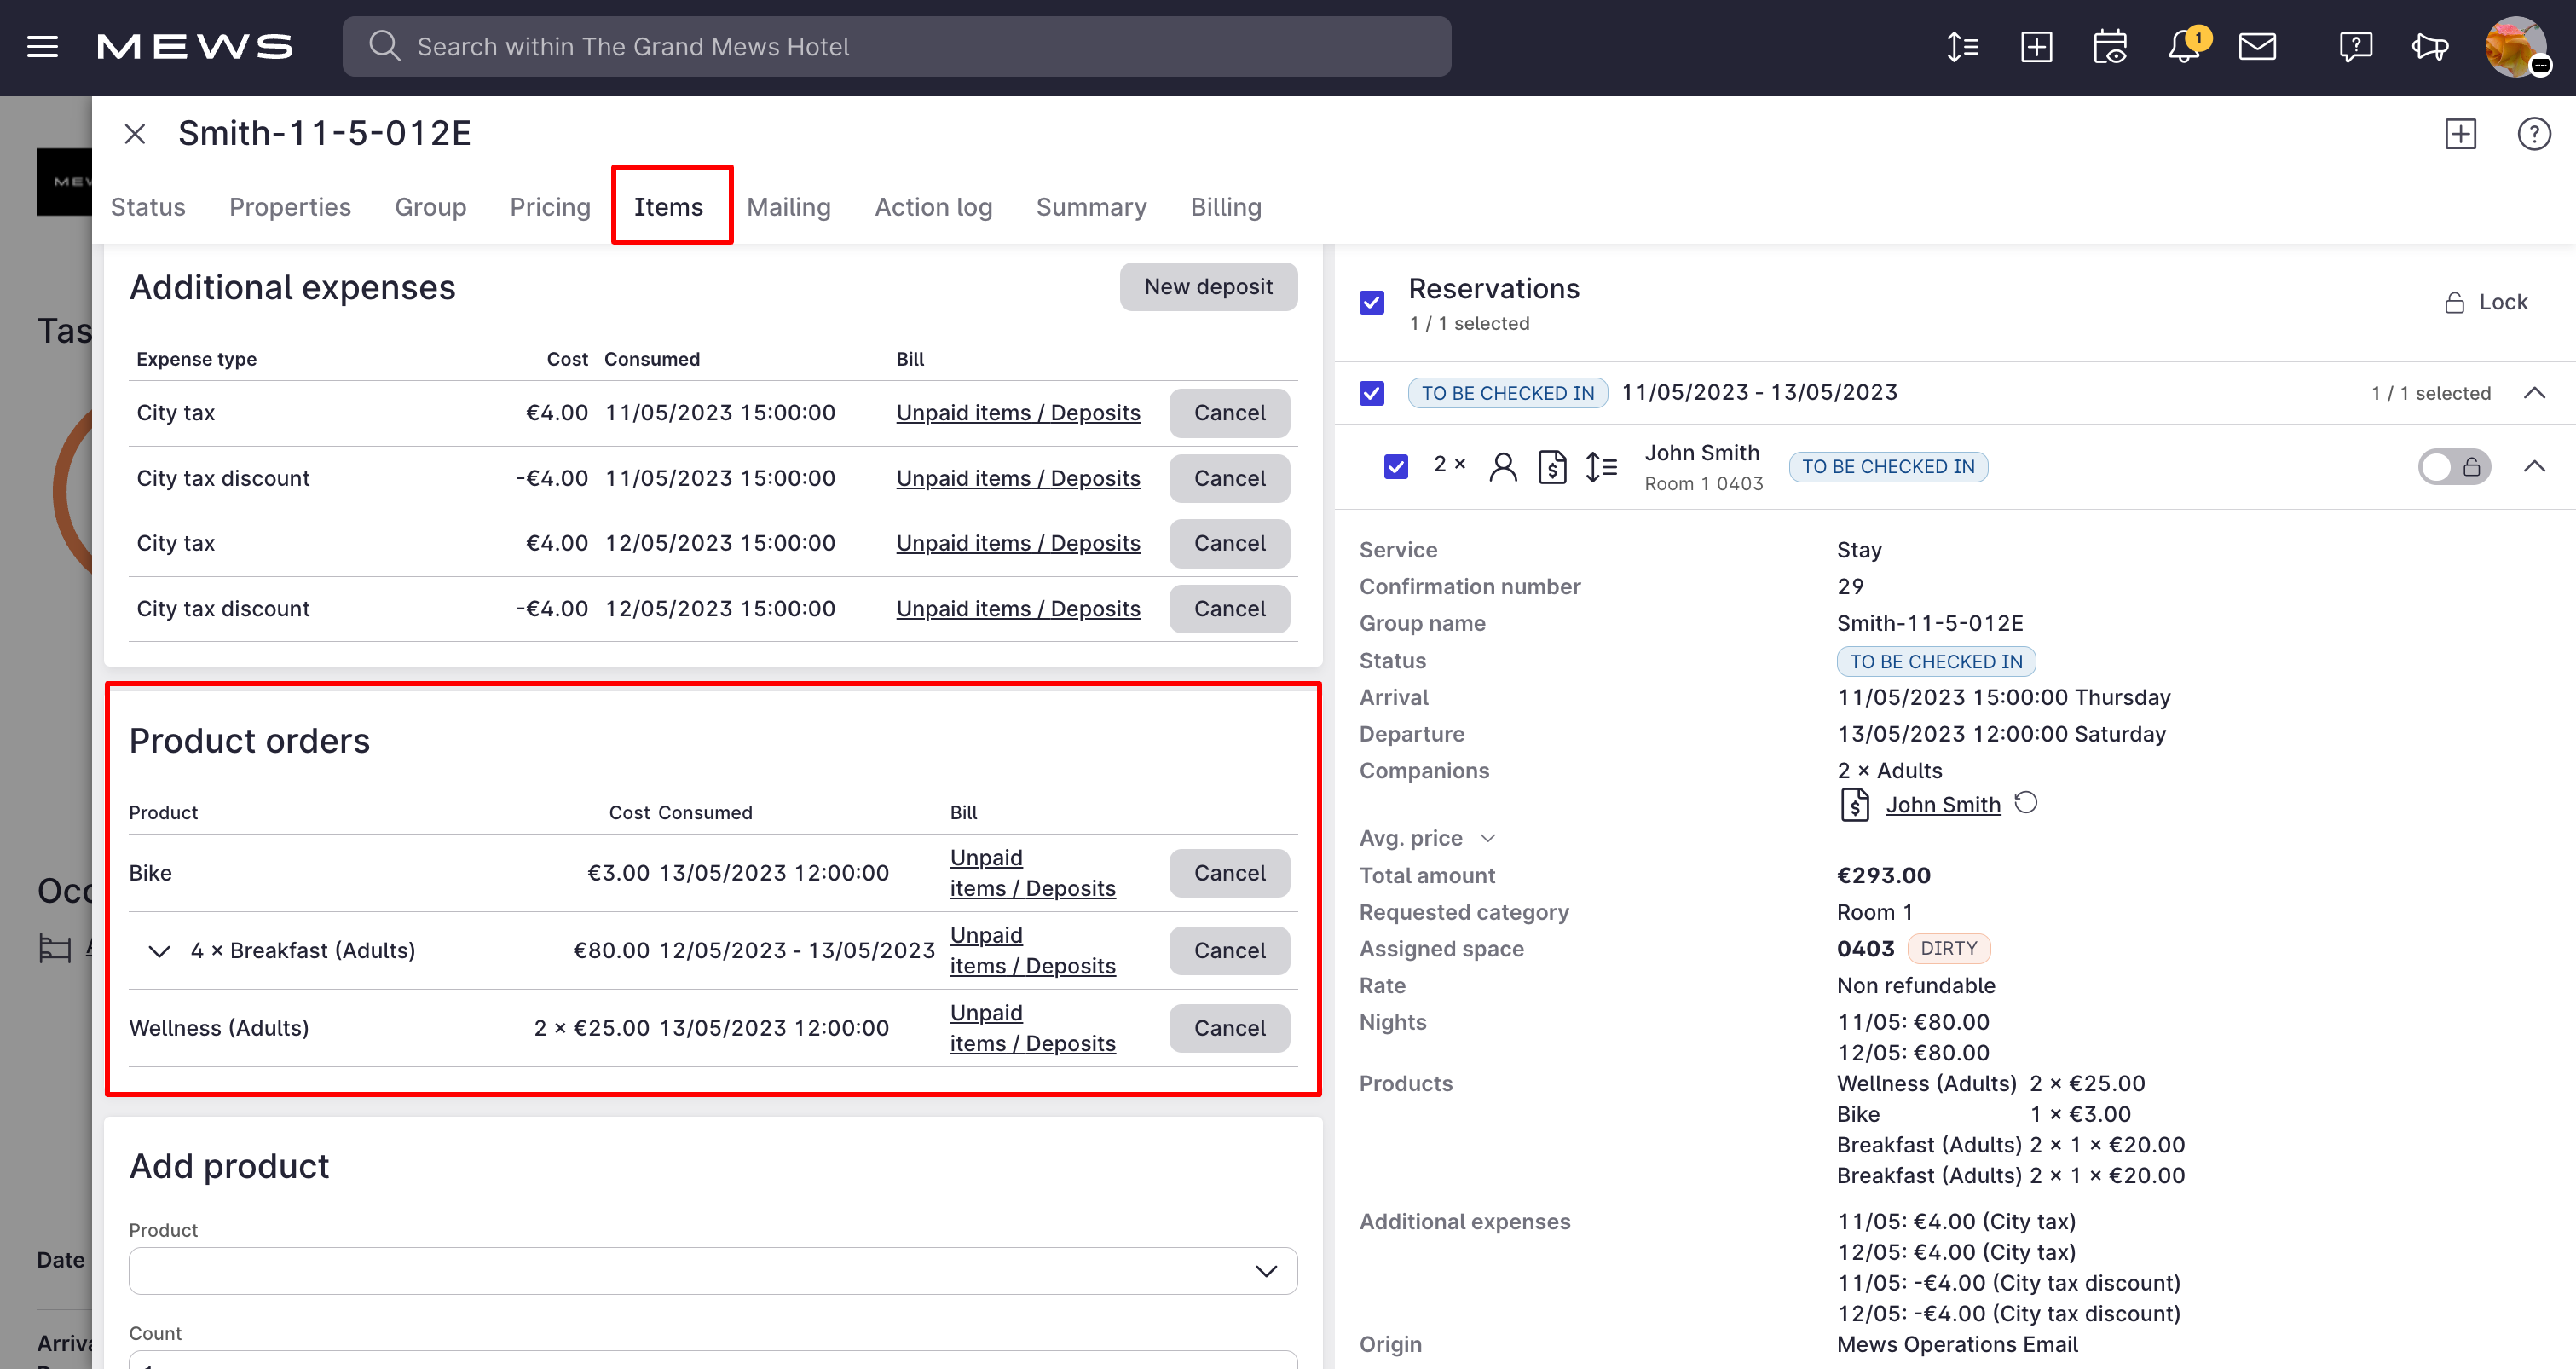
Task: Open the hamburger main menu
Action: click(42, 47)
